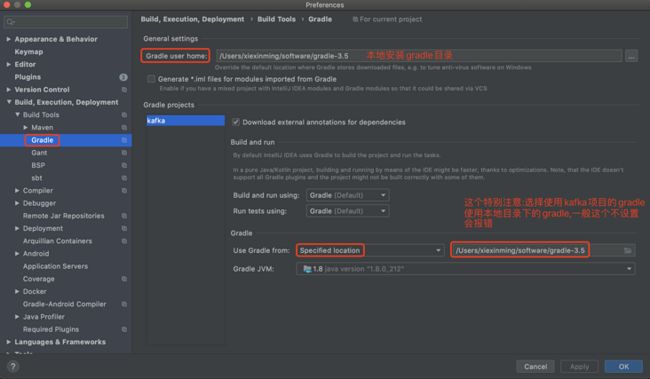Expand the Java Profiler node
The height and width of the screenshot is (379, 650).
17,316
